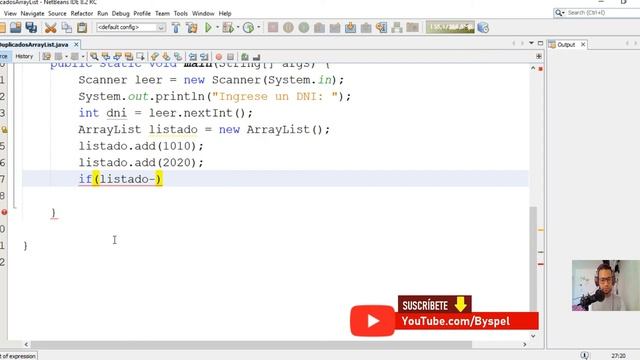Open the Debug menu

click(120, 13)
